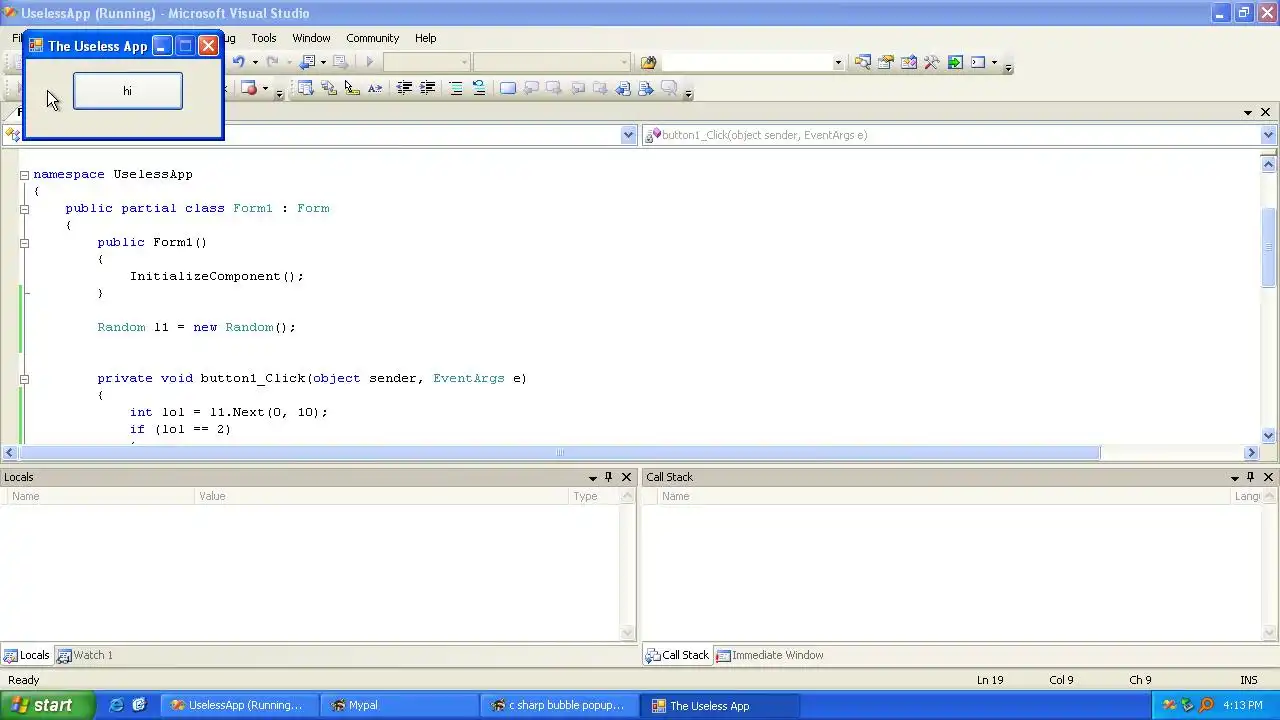Collapse the button1_Click method block
1280x720 pixels.
point(24,379)
